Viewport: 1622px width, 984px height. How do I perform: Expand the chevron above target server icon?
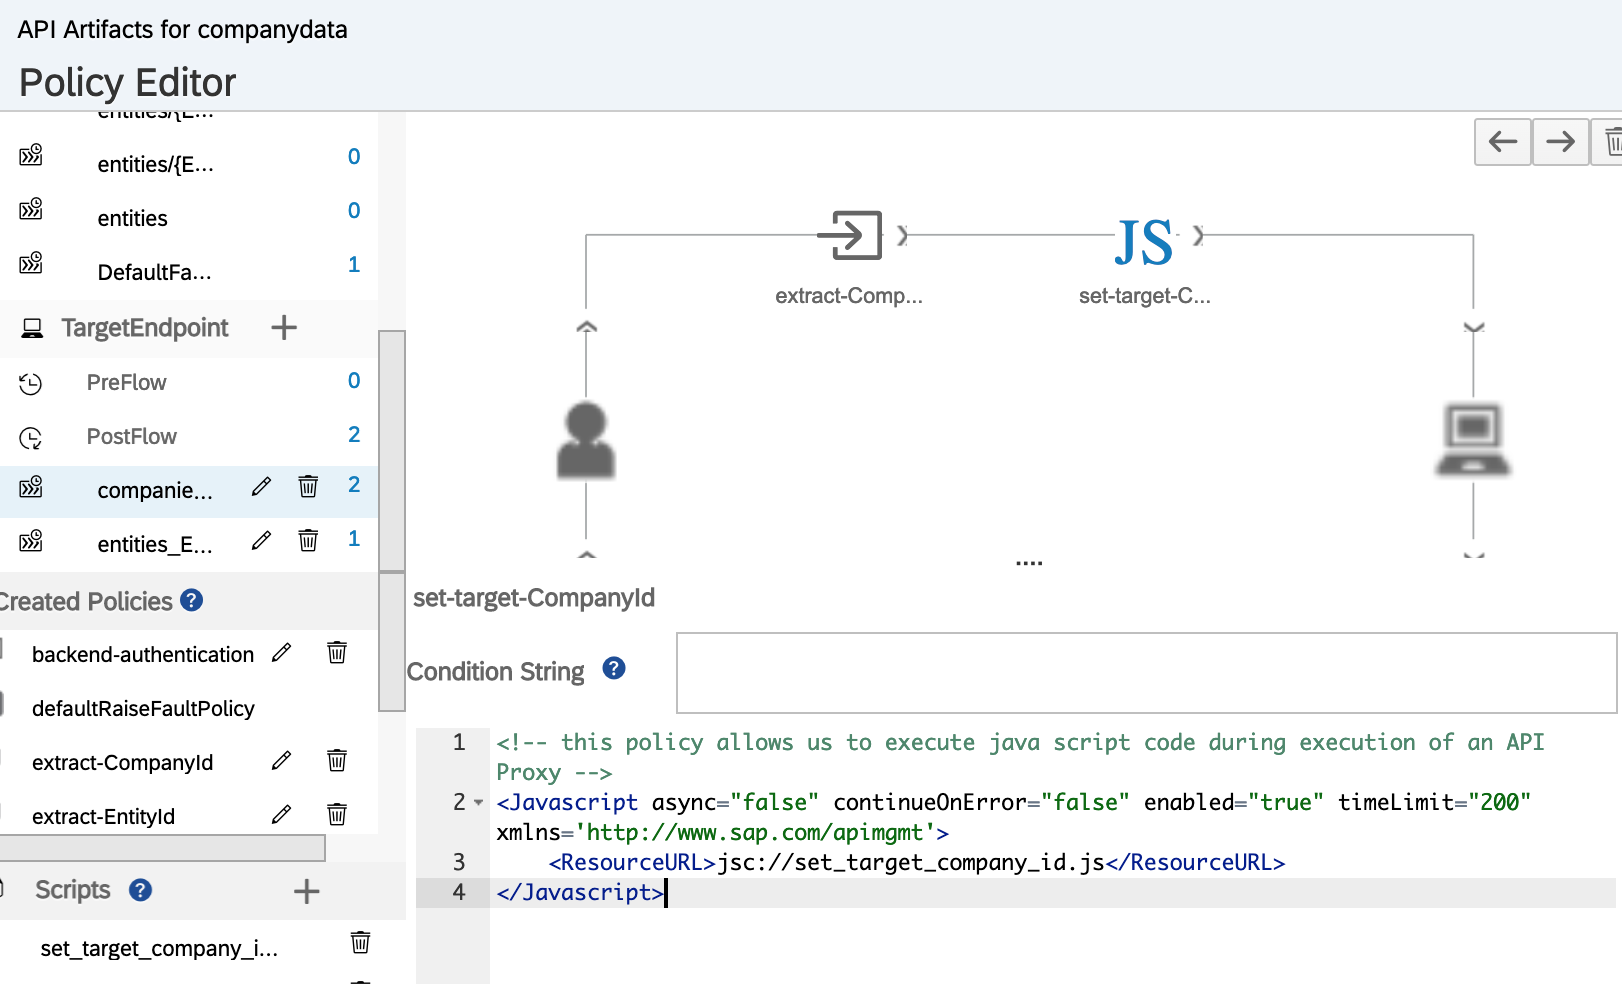[1473, 327]
